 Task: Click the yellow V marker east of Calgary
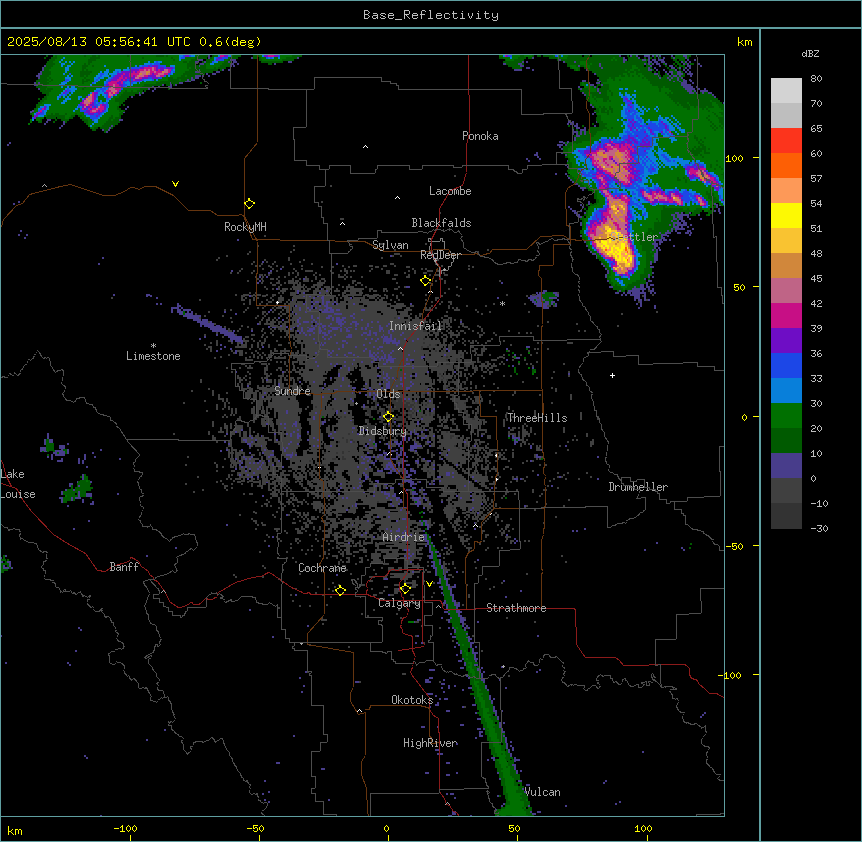click(429, 584)
